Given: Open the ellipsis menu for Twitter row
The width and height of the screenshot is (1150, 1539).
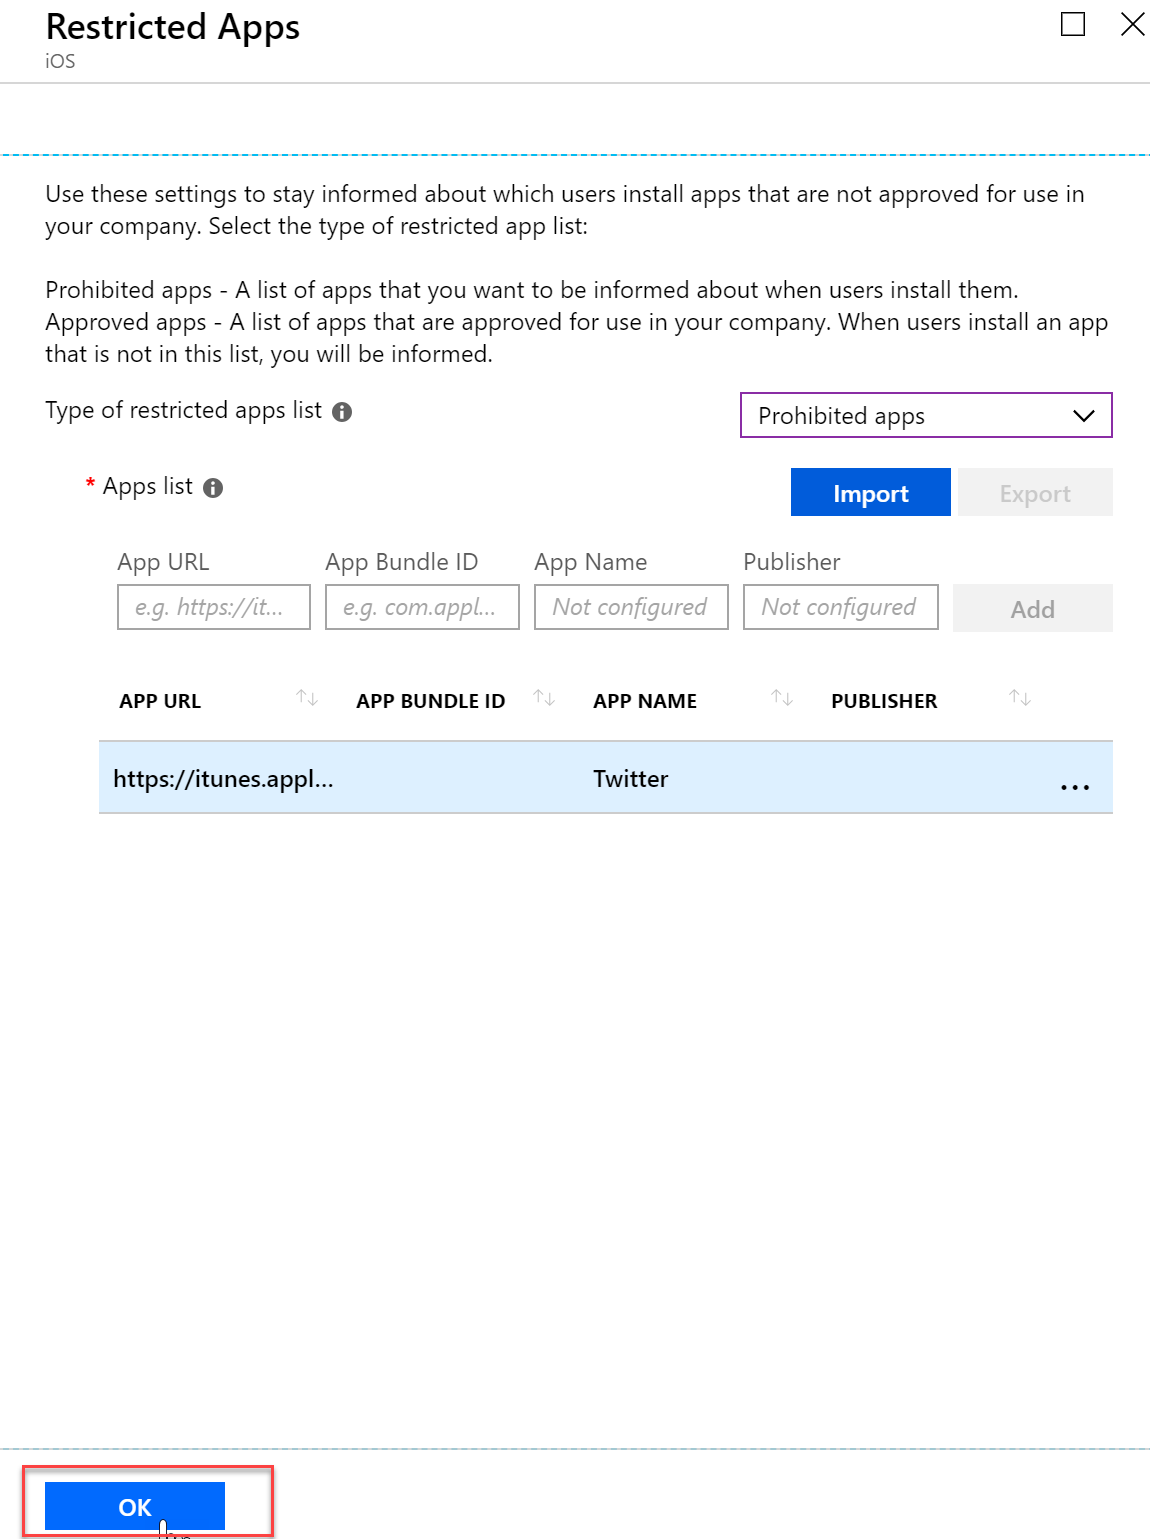Looking at the screenshot, I should [1075, 787].
